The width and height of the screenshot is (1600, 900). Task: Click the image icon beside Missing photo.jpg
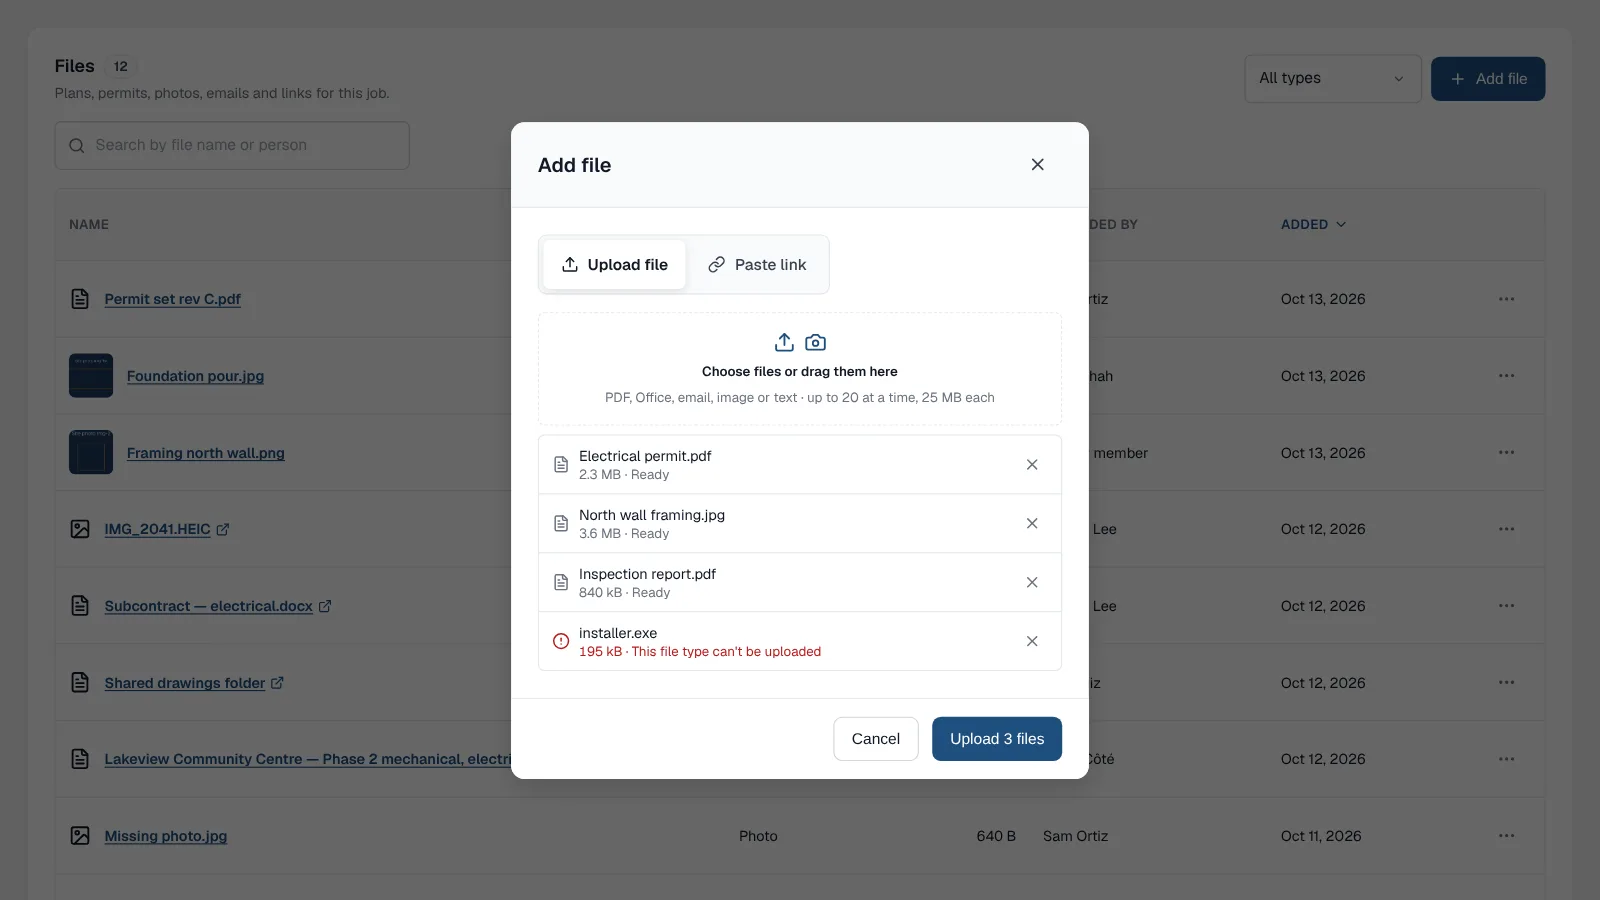[80, 836]
